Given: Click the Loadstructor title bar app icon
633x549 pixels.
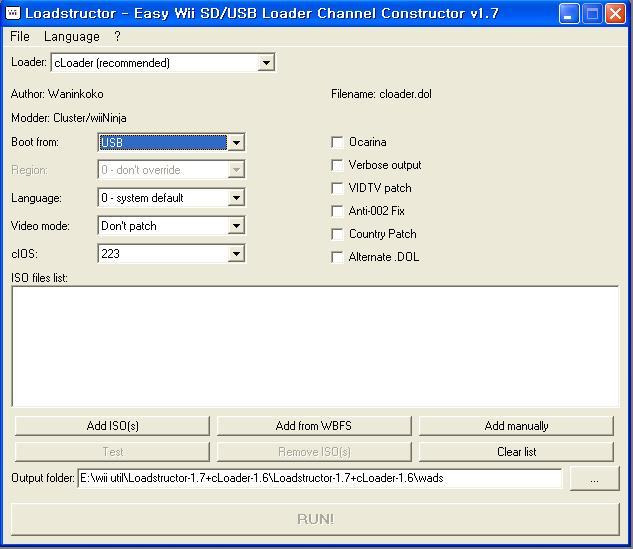Looking at the screenshot, I should coord(13,13).
